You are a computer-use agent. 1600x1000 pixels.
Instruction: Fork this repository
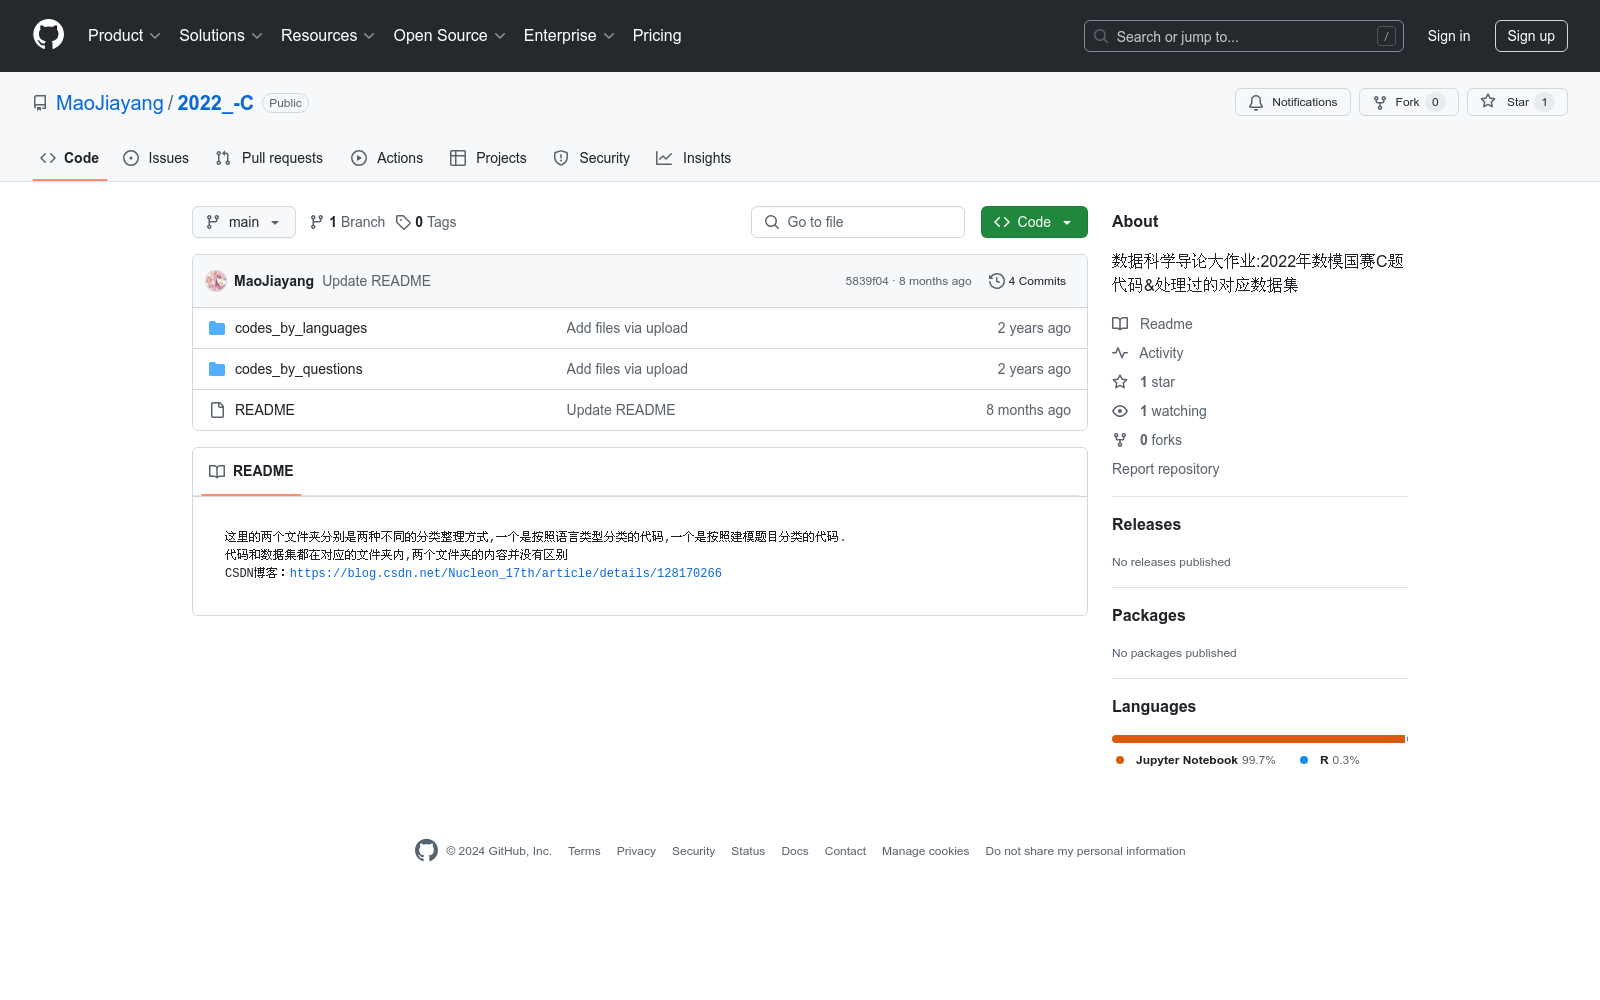click(x=1409, y=102)
